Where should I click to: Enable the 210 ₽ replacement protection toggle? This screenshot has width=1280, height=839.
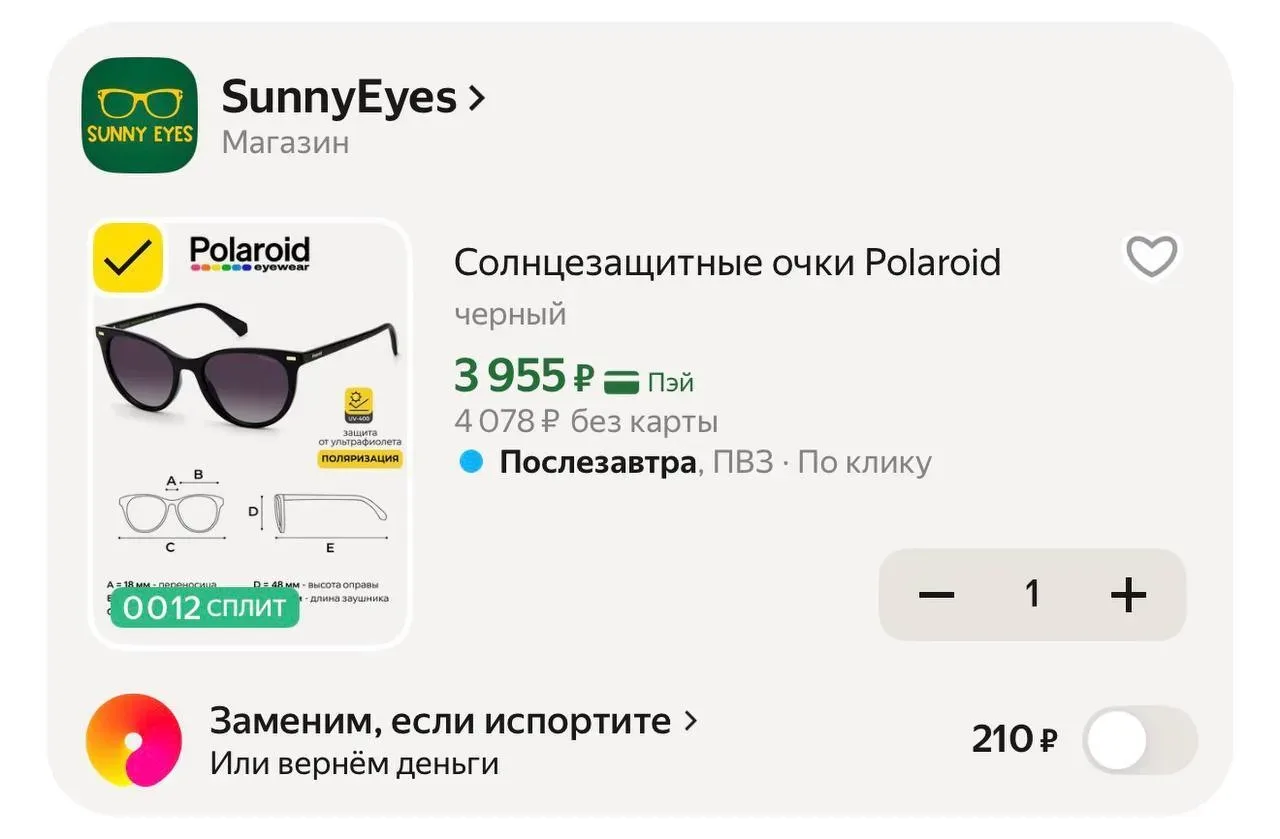tap(1140, 740)
